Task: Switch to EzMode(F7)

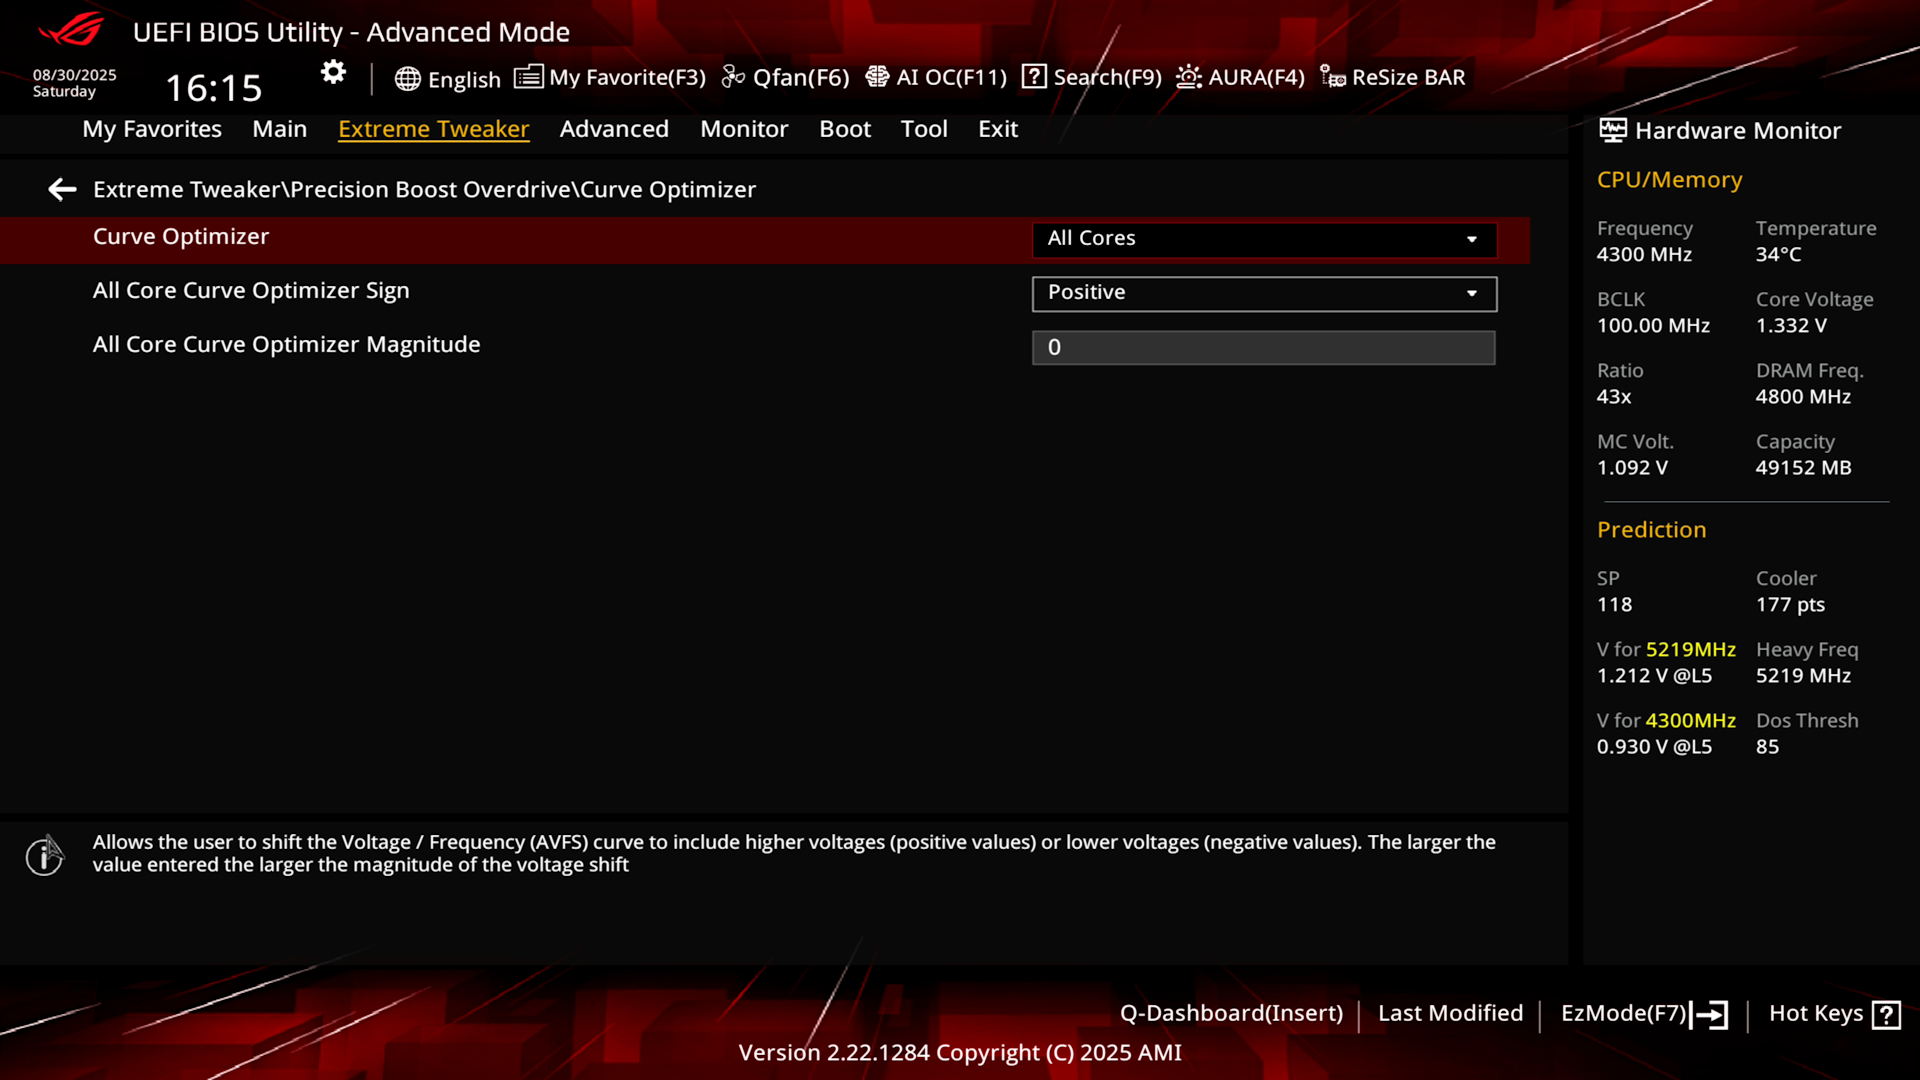Action: (1644, 1014)
